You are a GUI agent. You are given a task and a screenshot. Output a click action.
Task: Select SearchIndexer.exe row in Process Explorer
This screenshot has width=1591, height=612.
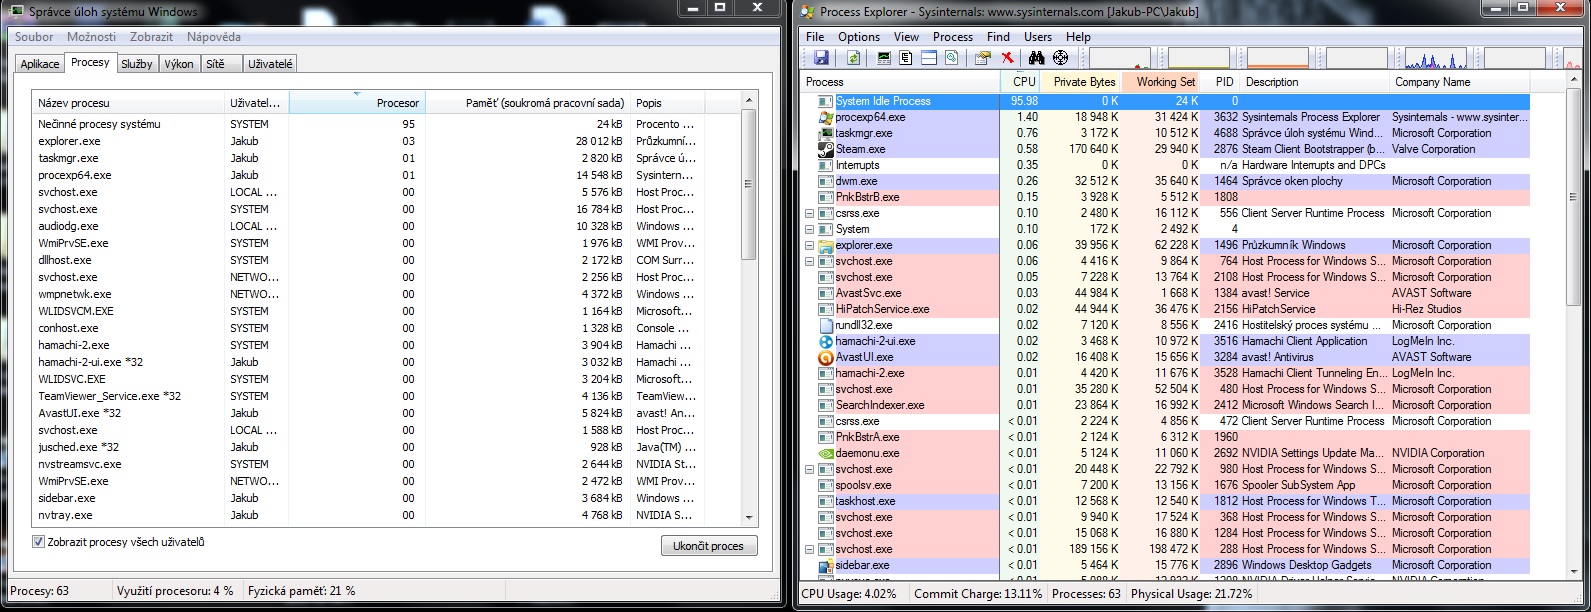click(1166, 405)
